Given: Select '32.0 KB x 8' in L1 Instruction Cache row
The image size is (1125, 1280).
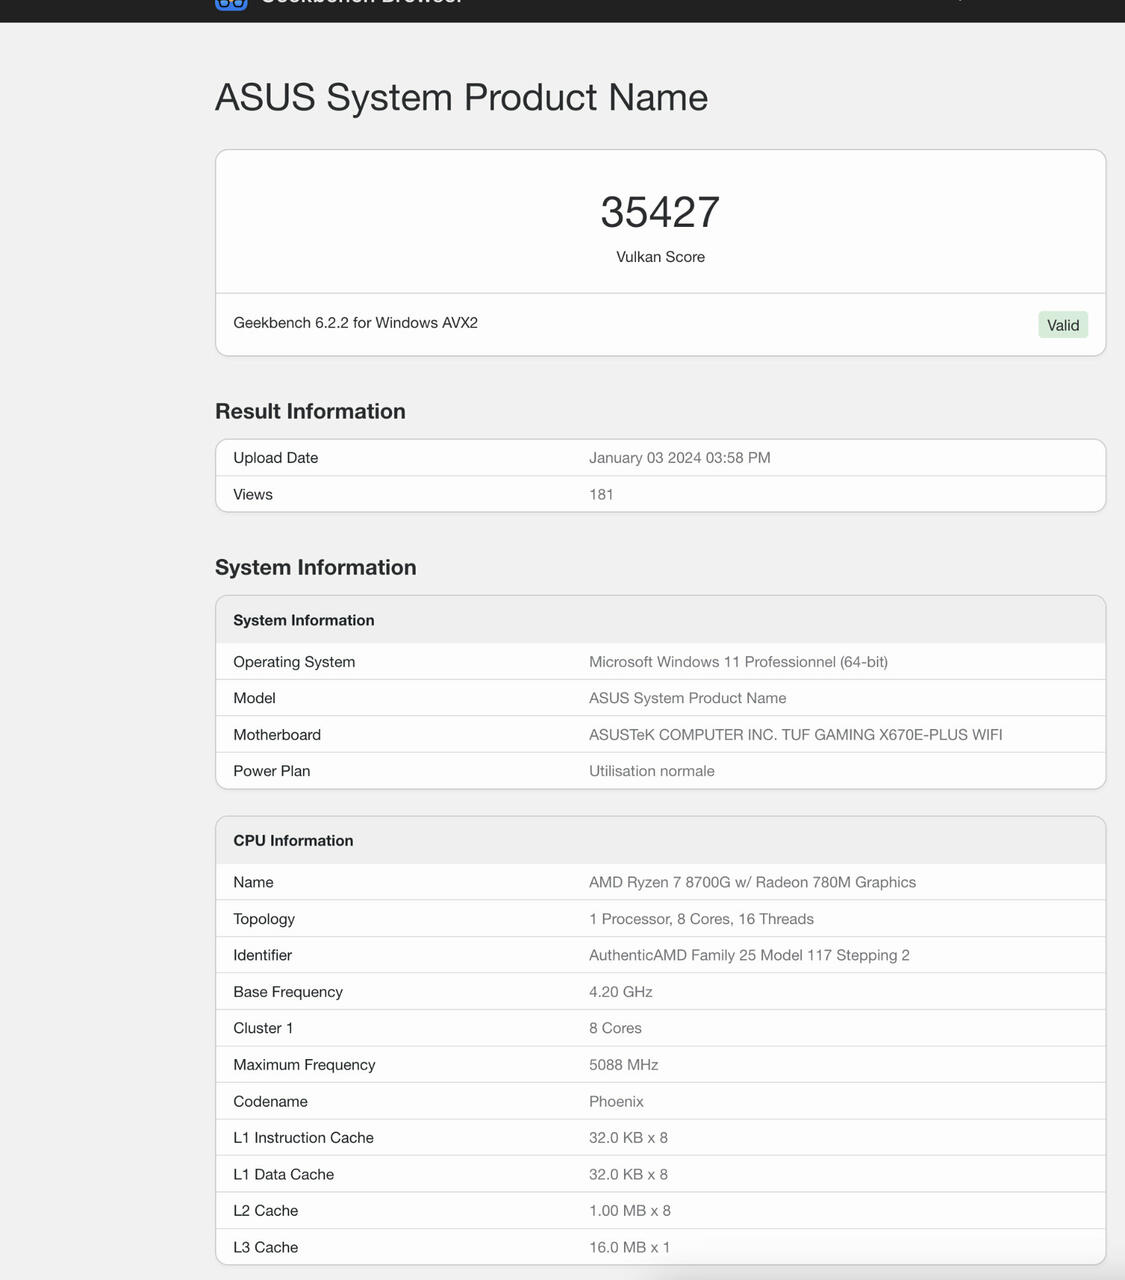Looking at the screenshot, I should pos(628,1138).
